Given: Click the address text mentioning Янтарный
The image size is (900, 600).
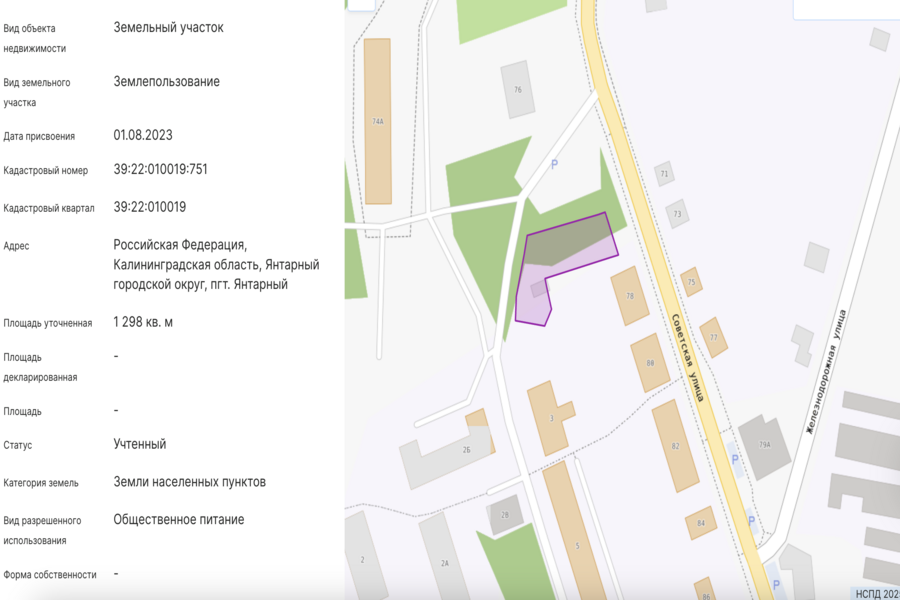Looking at the screenshot, I should (216, 265).
